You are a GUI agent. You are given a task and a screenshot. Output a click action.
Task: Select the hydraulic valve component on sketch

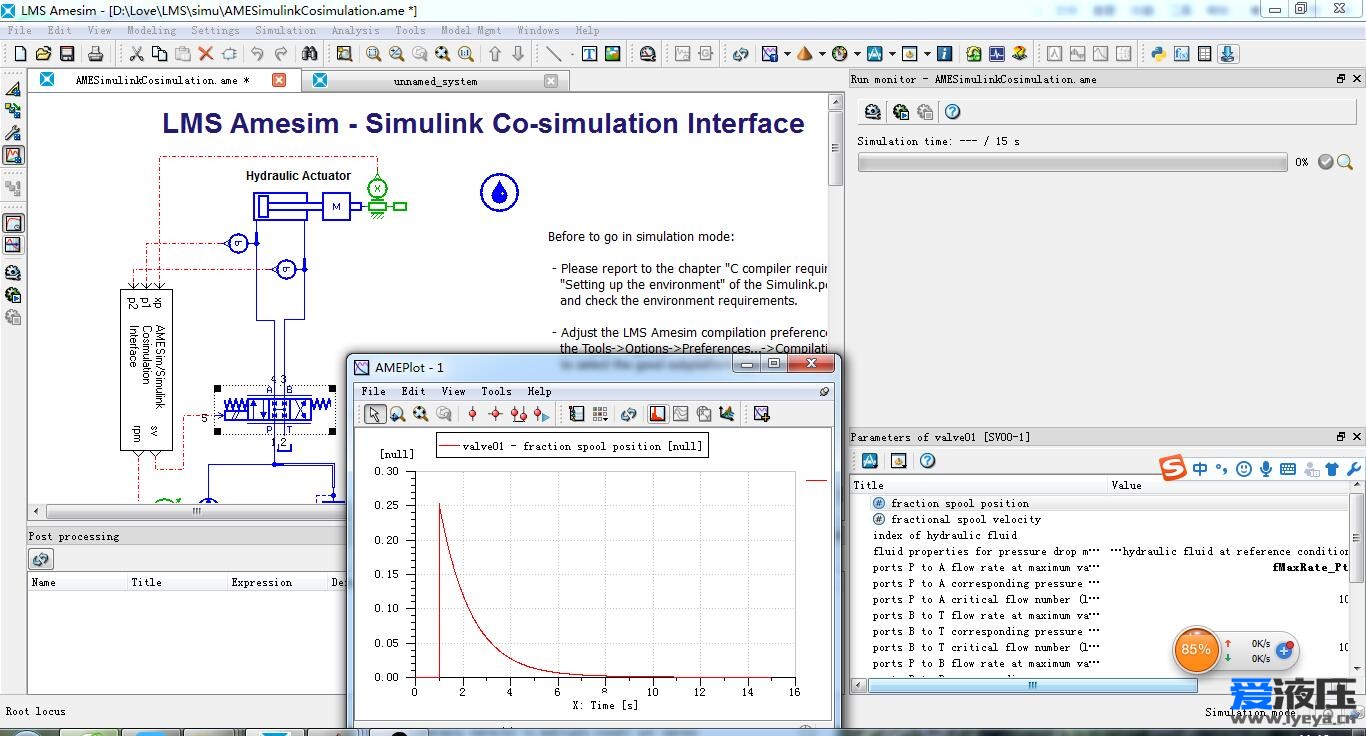click(276, 409)
